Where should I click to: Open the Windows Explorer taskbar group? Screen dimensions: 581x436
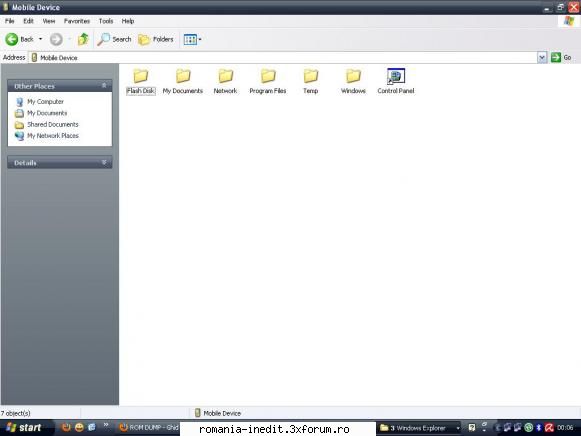(419, 428)
